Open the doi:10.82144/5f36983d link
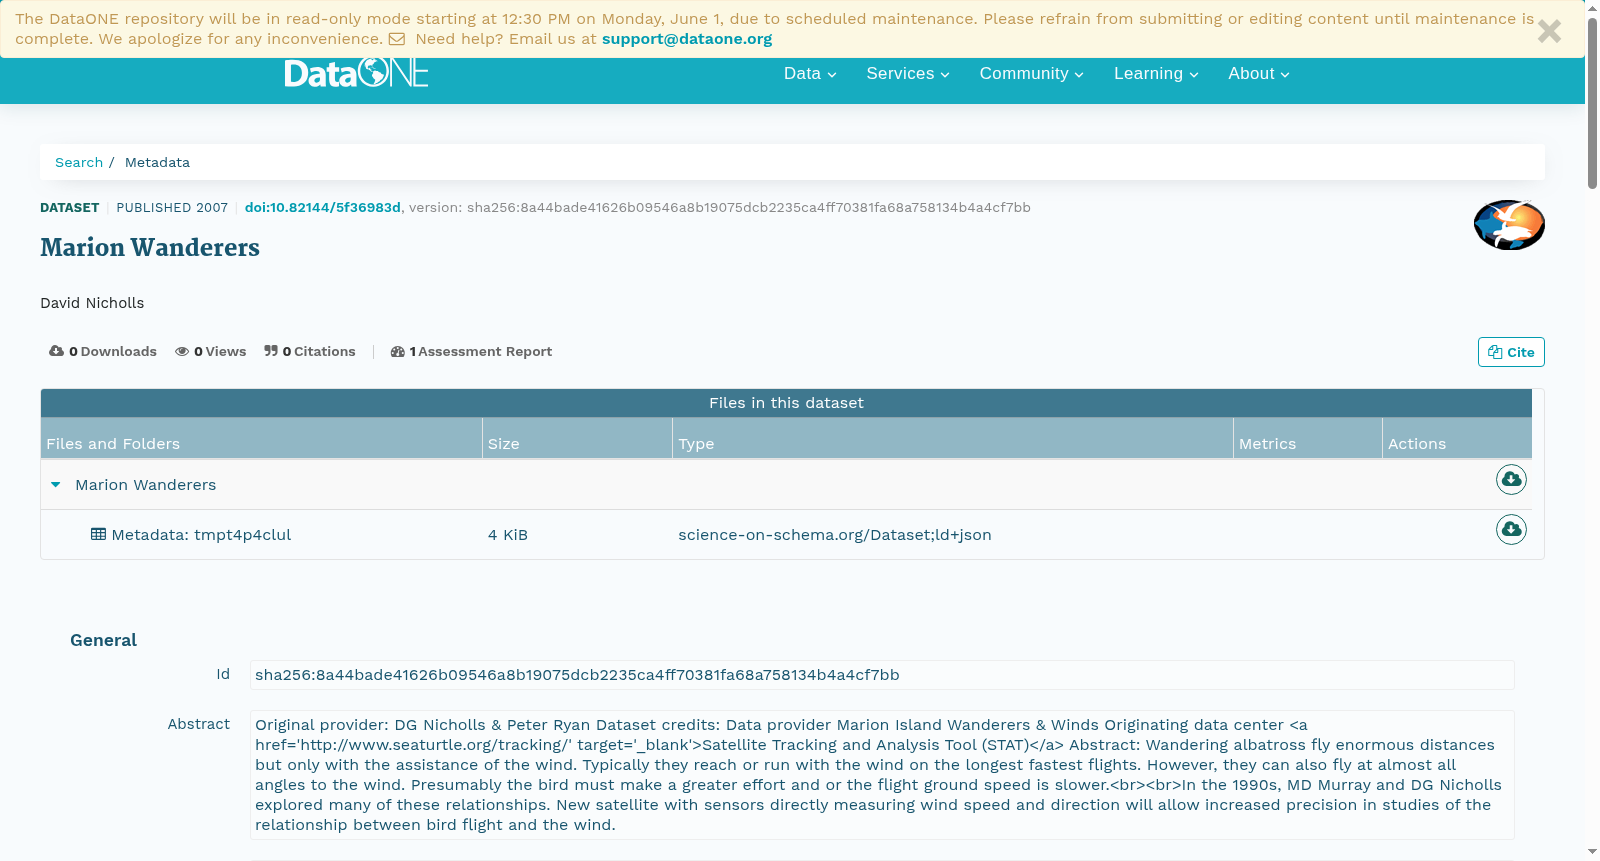The image size is (1600, 861). pos(322,207)
